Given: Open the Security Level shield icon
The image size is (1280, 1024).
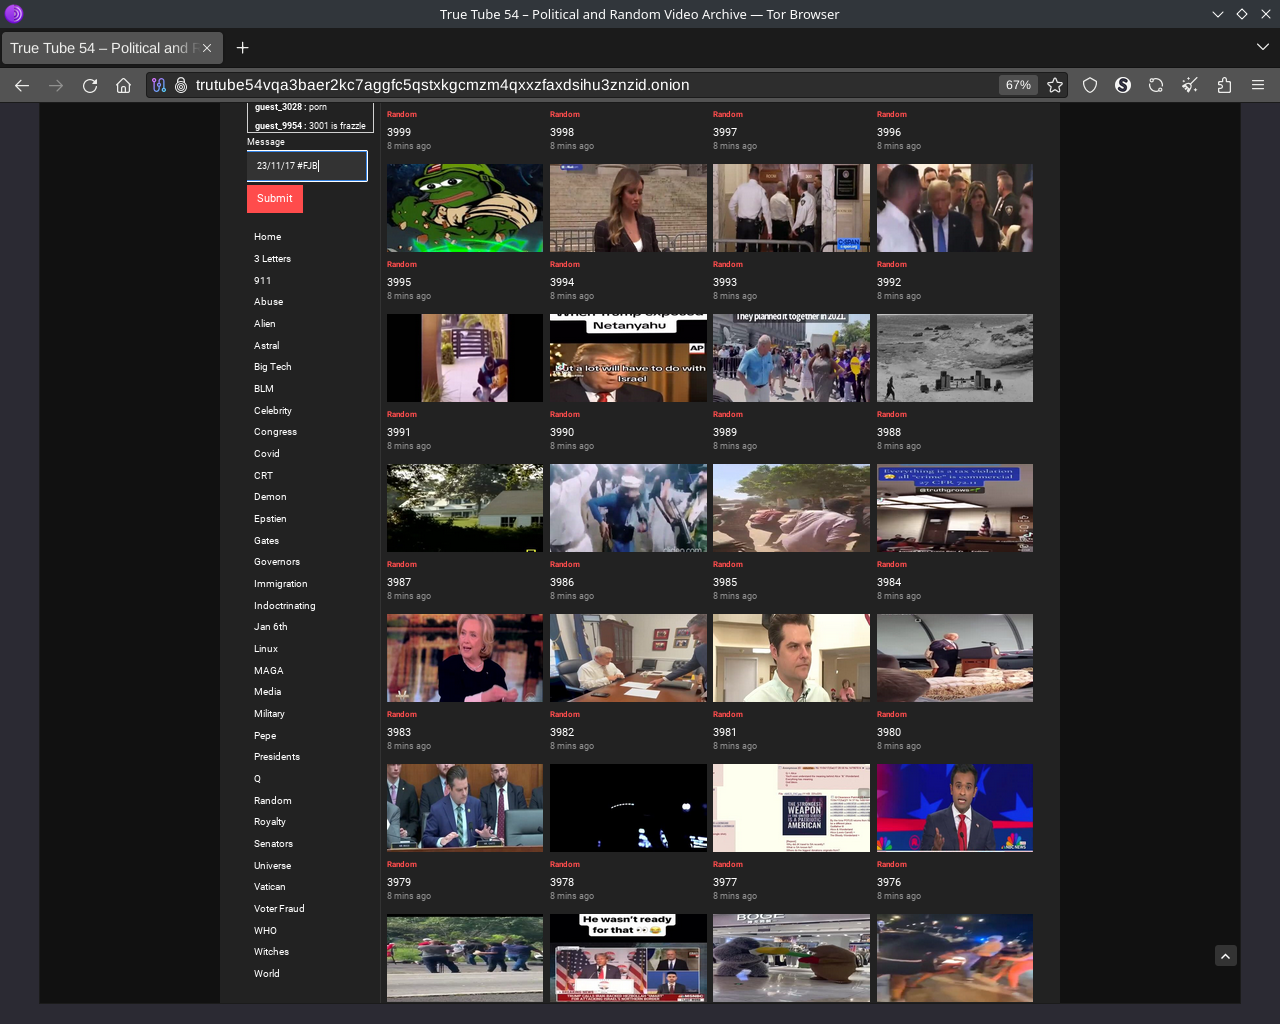Looking at the screenshot, I should click(1090, 85).
